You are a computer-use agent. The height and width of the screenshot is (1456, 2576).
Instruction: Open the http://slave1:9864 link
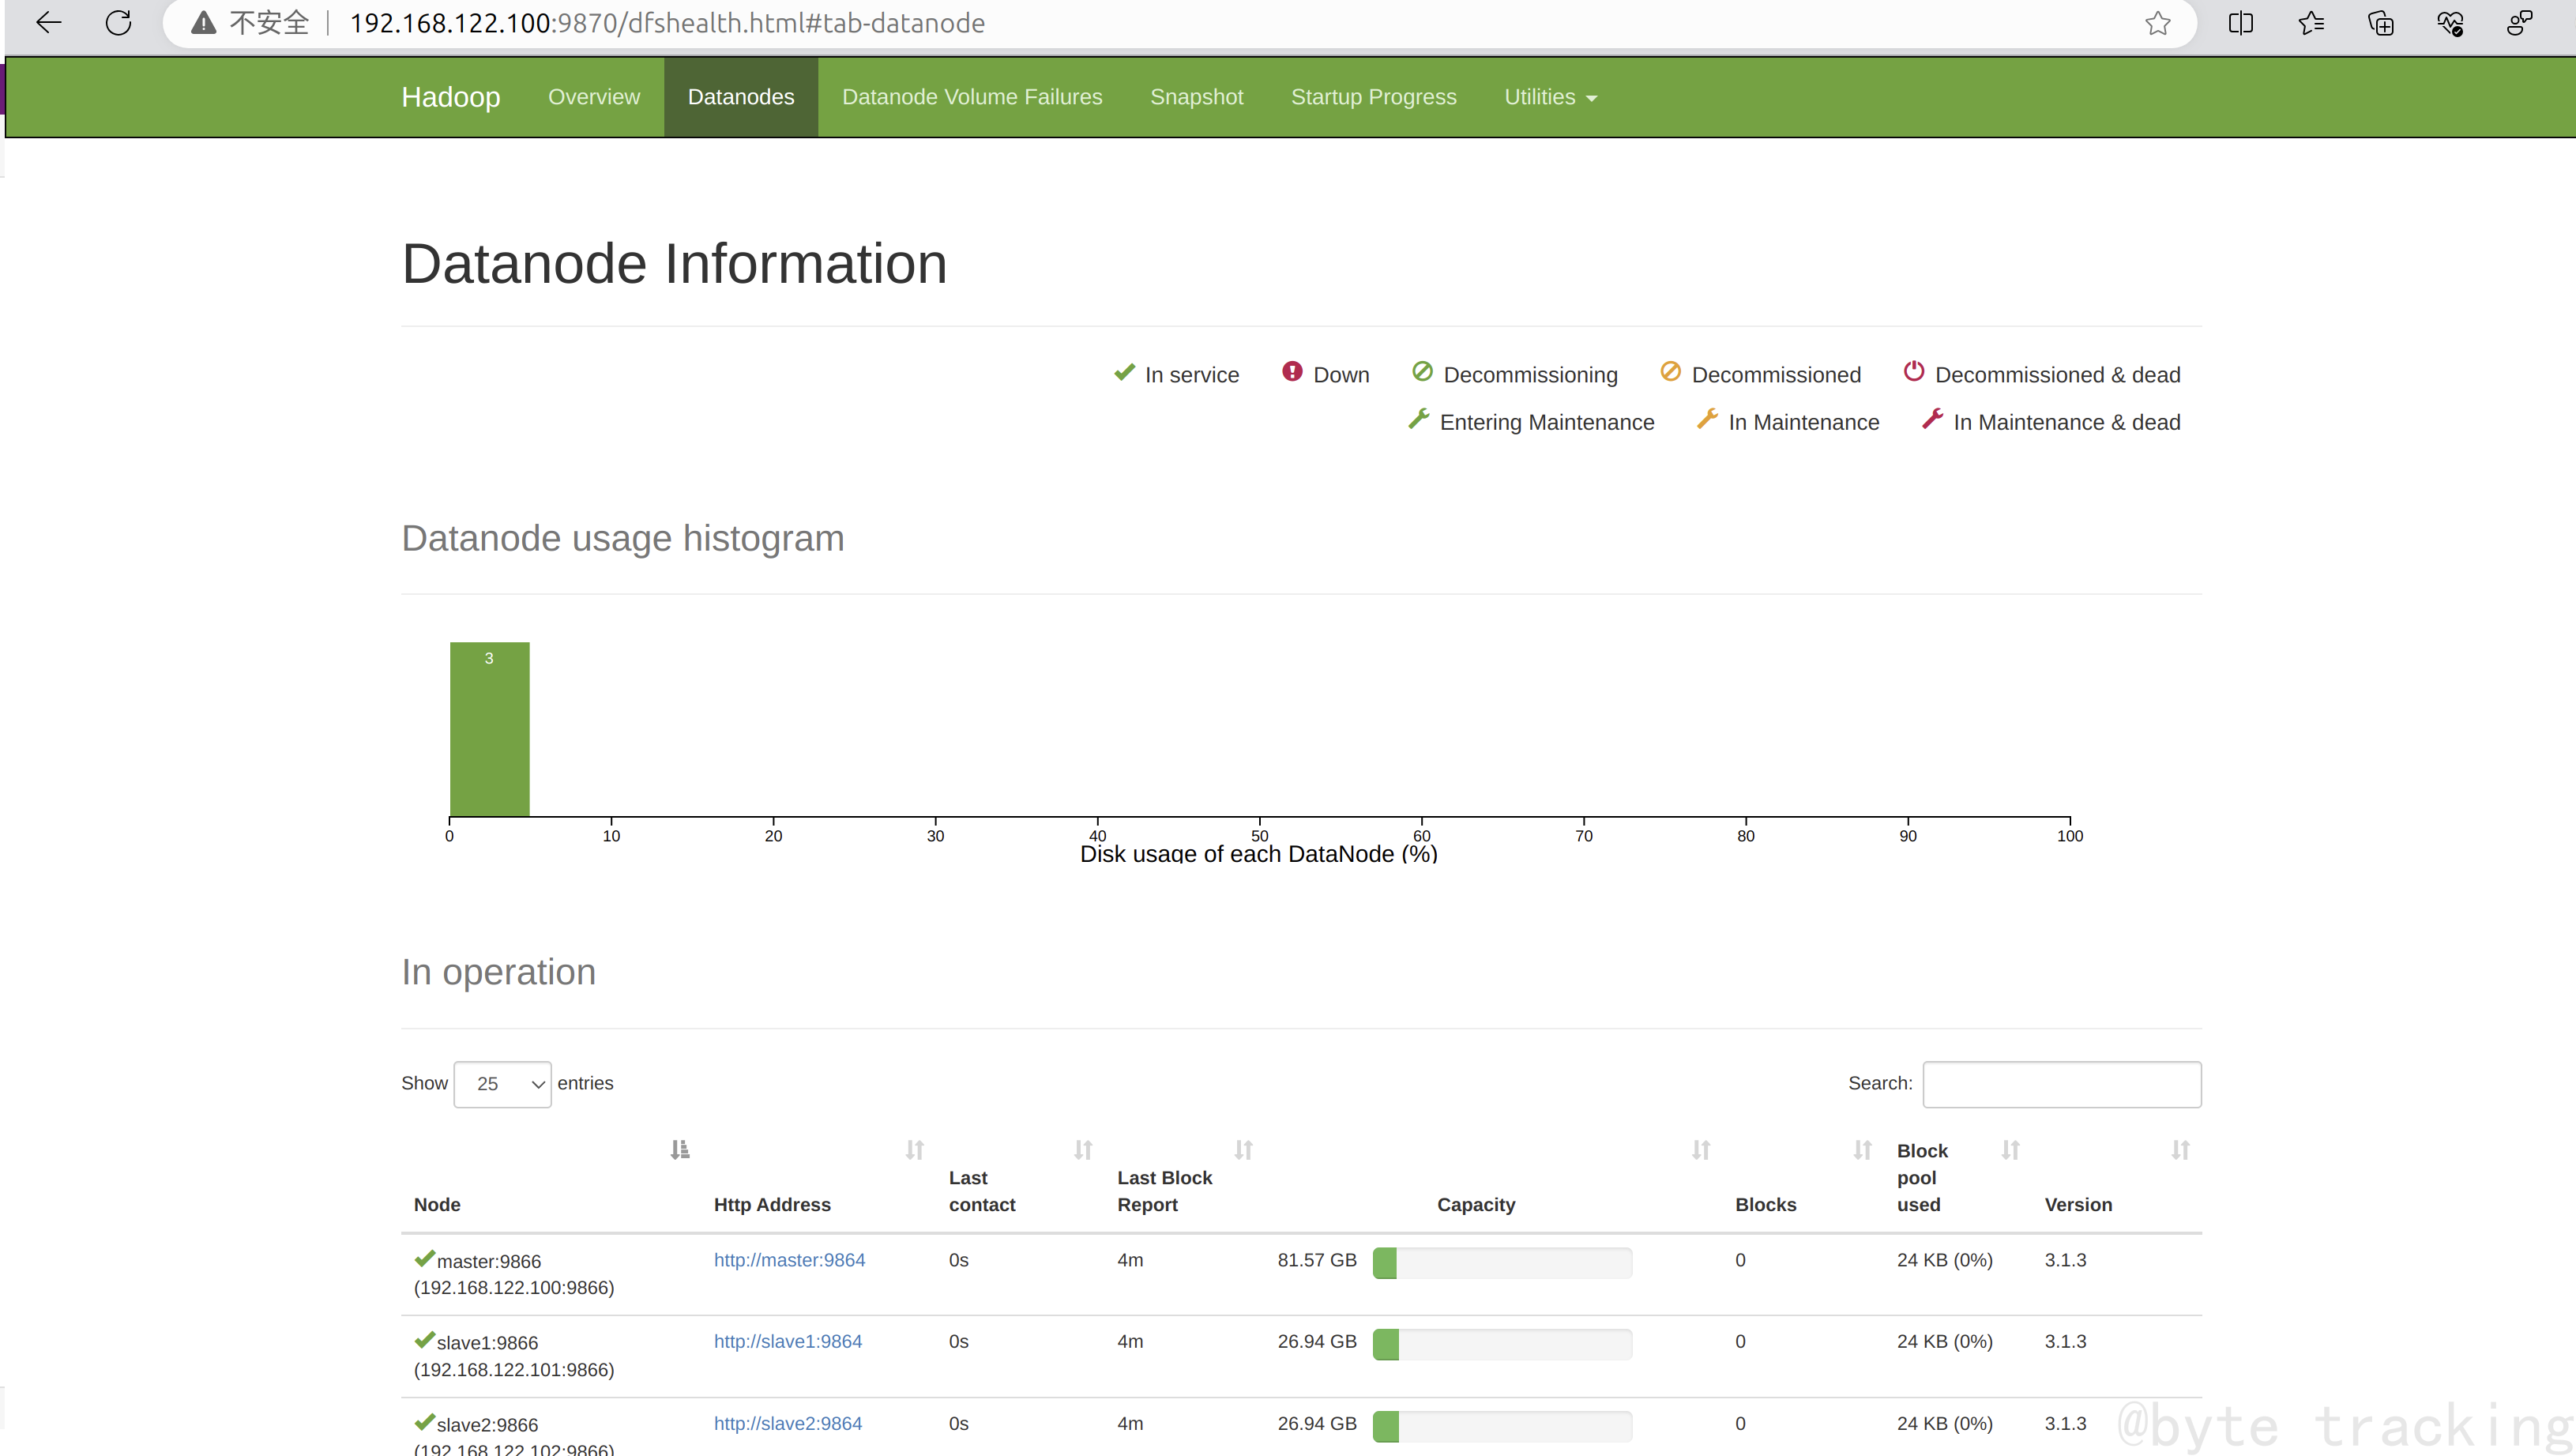pos(787,1341)
